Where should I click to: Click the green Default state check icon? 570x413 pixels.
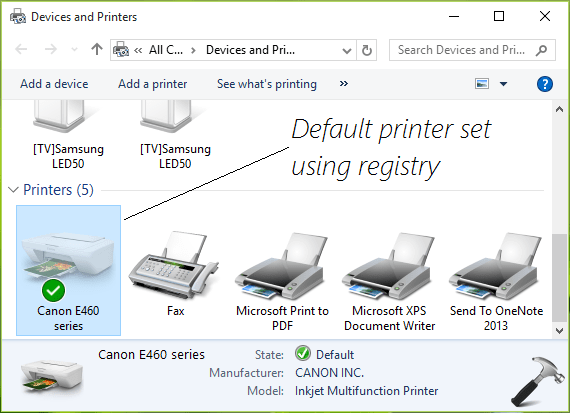pos(303,353)
